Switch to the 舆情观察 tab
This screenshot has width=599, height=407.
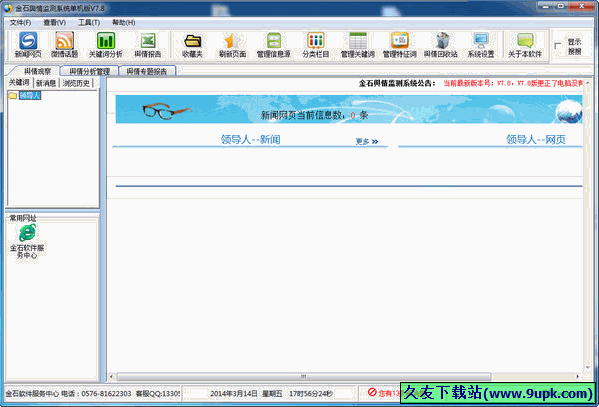click(37, 71)
